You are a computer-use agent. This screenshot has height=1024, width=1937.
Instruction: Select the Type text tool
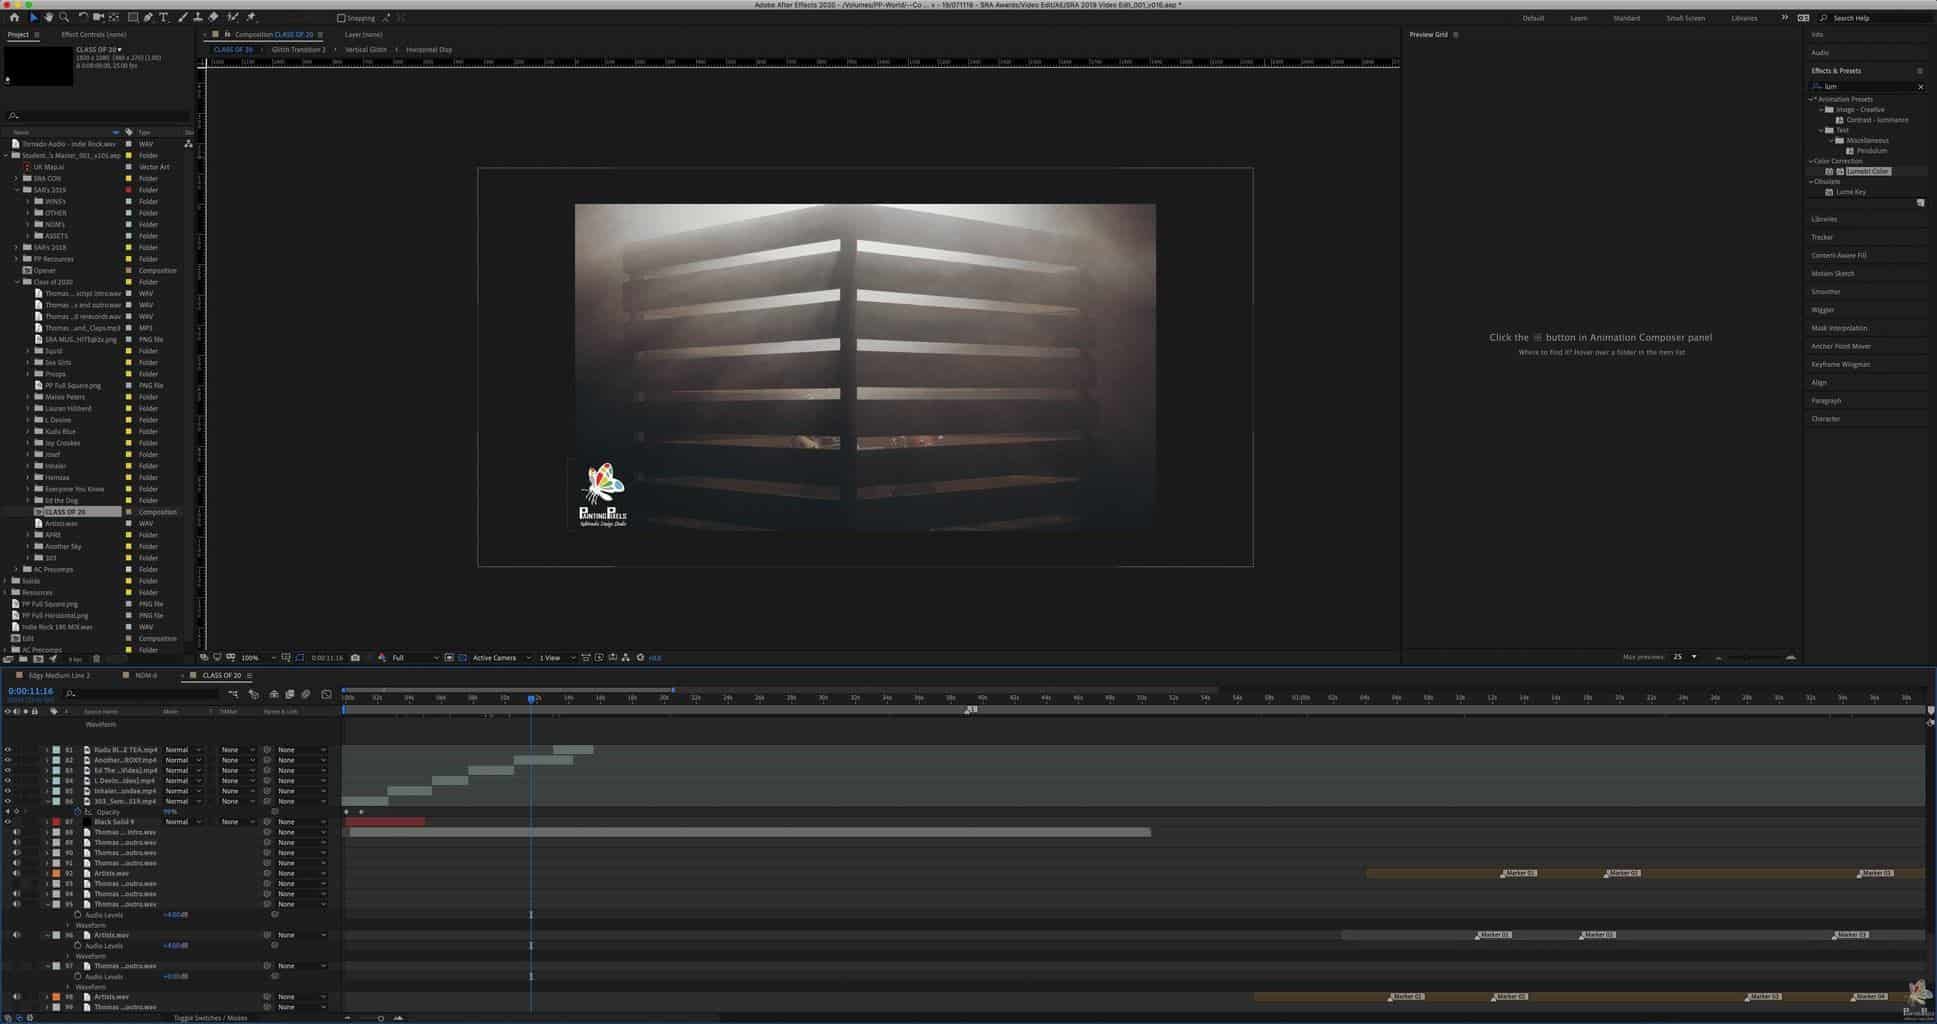point(164,17)
